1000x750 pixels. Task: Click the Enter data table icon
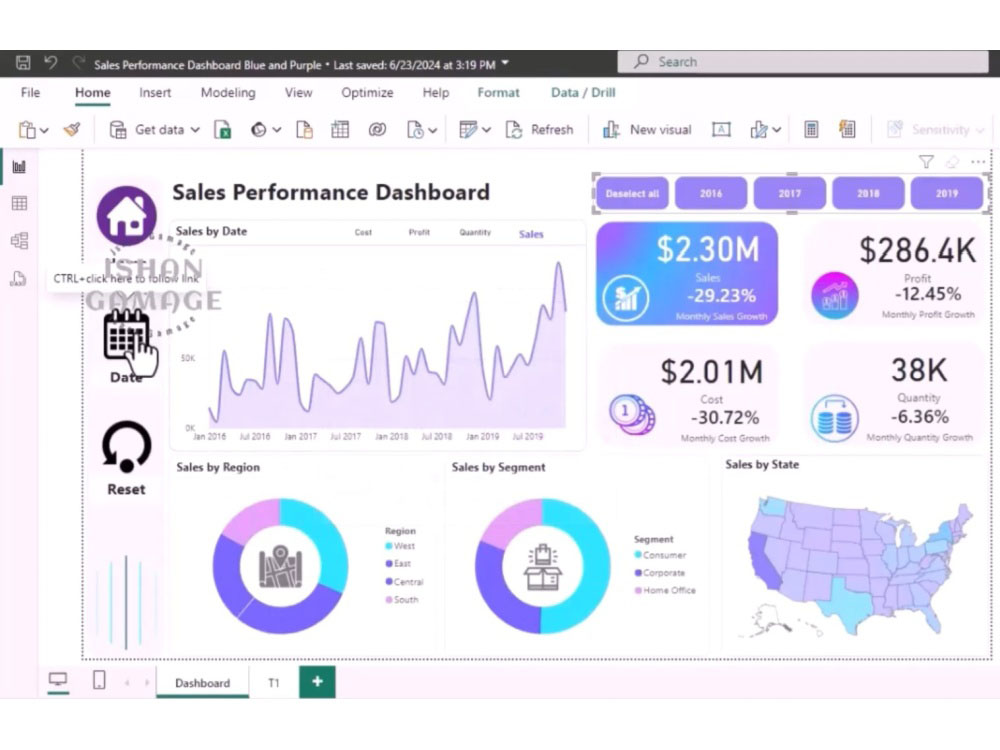tap(340, 129)
